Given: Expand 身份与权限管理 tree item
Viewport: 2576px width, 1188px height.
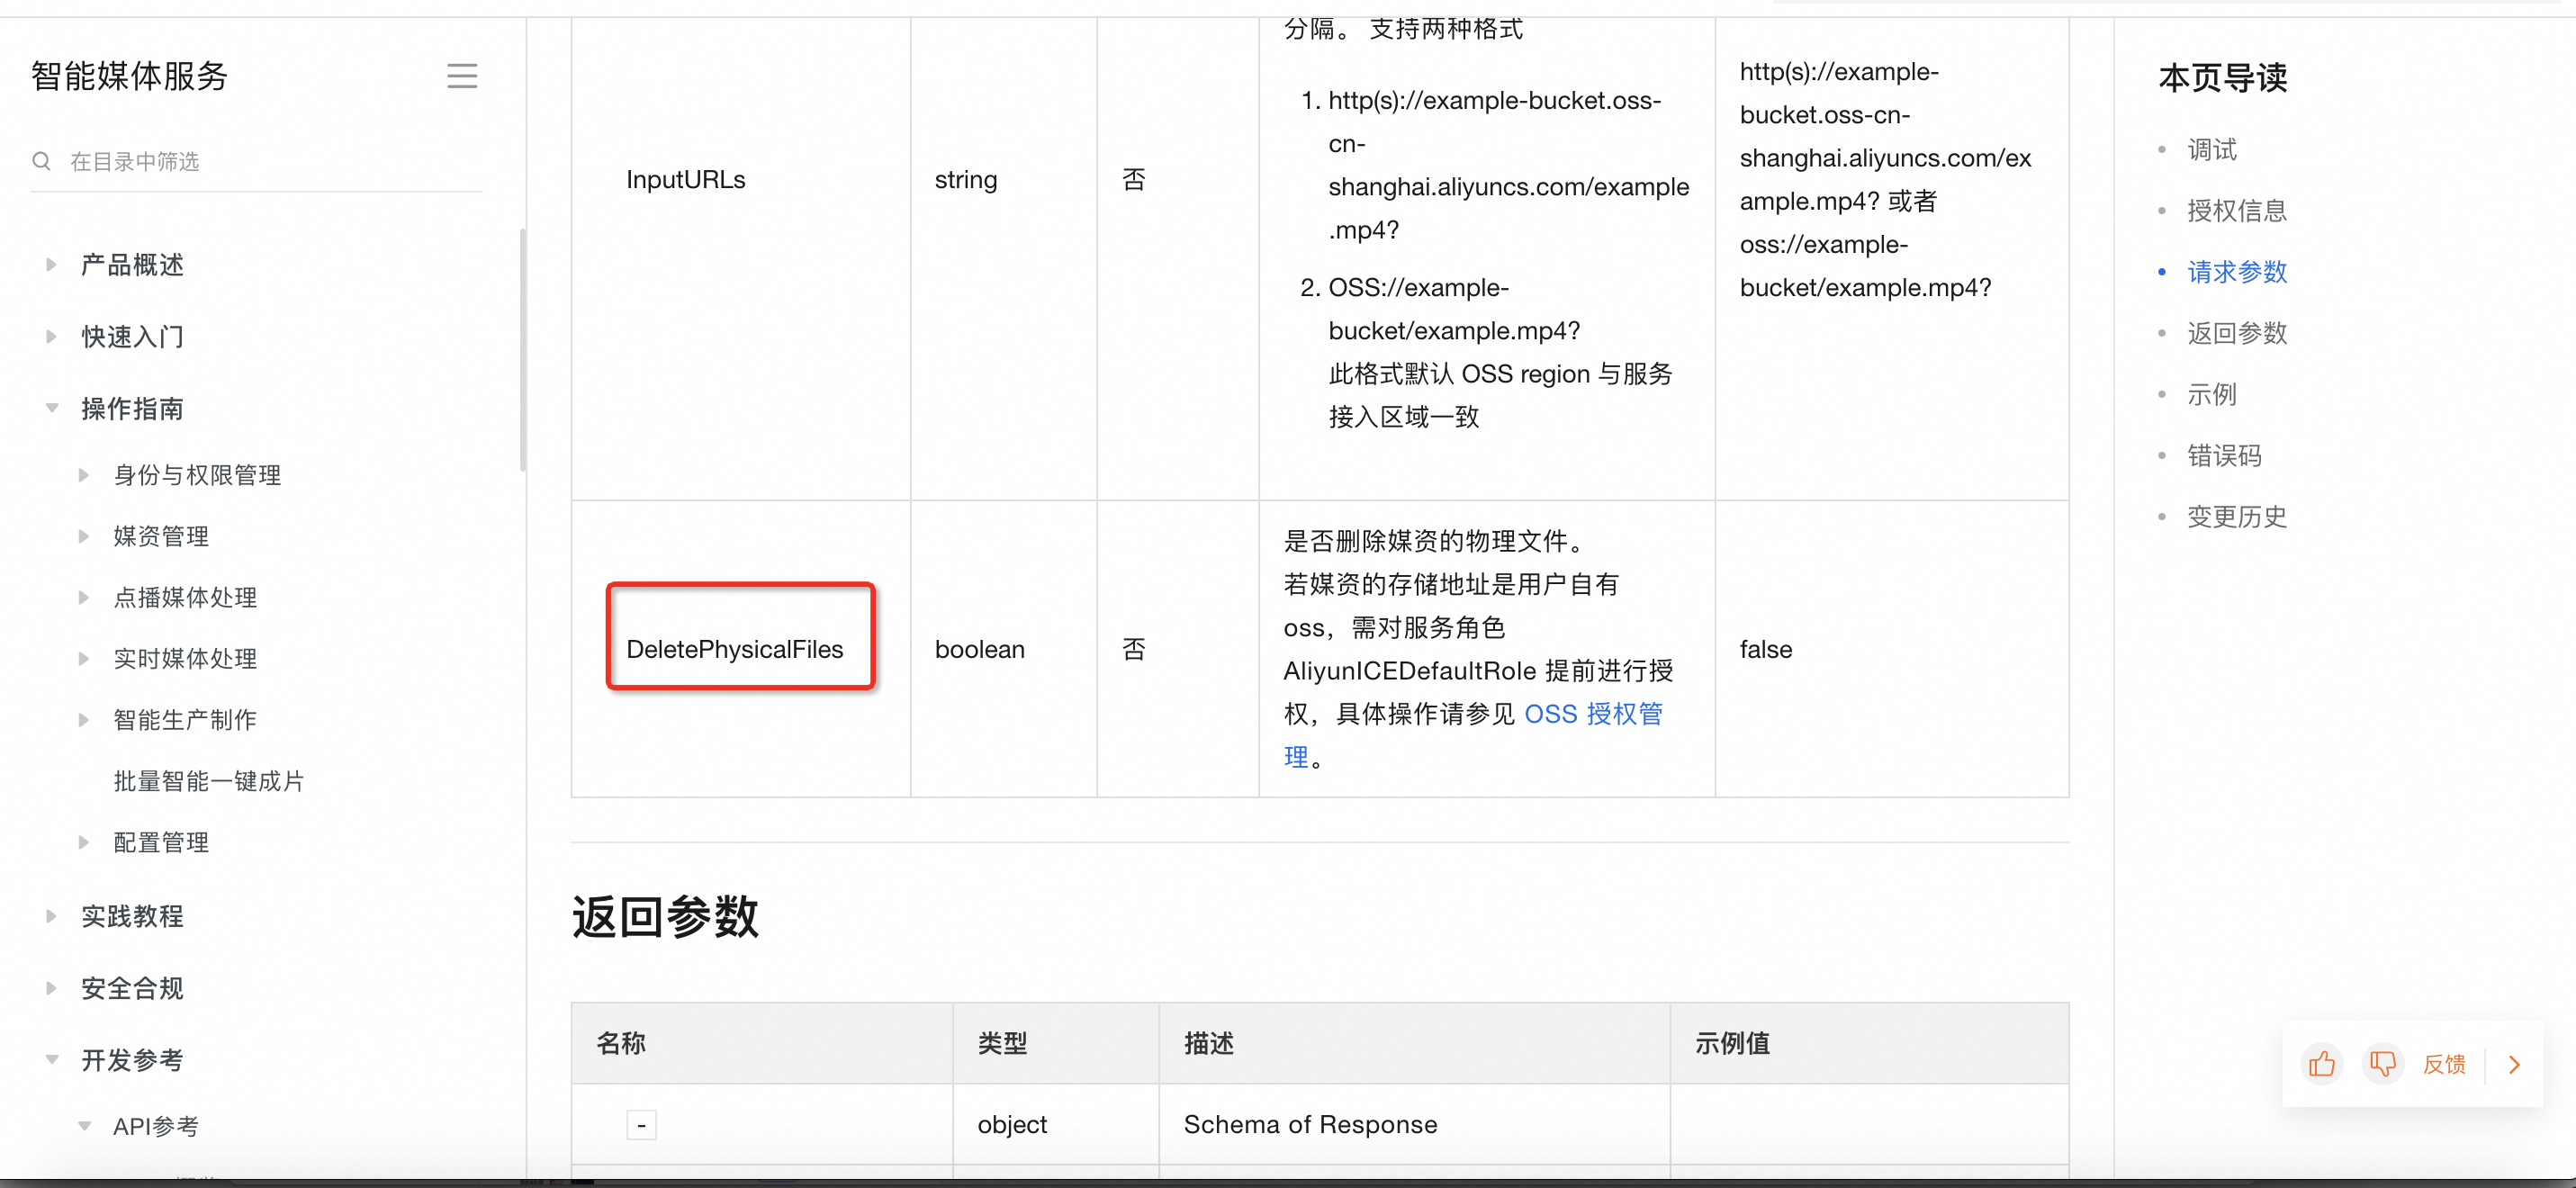Looking at the screenshot, I should pos(84,475).
